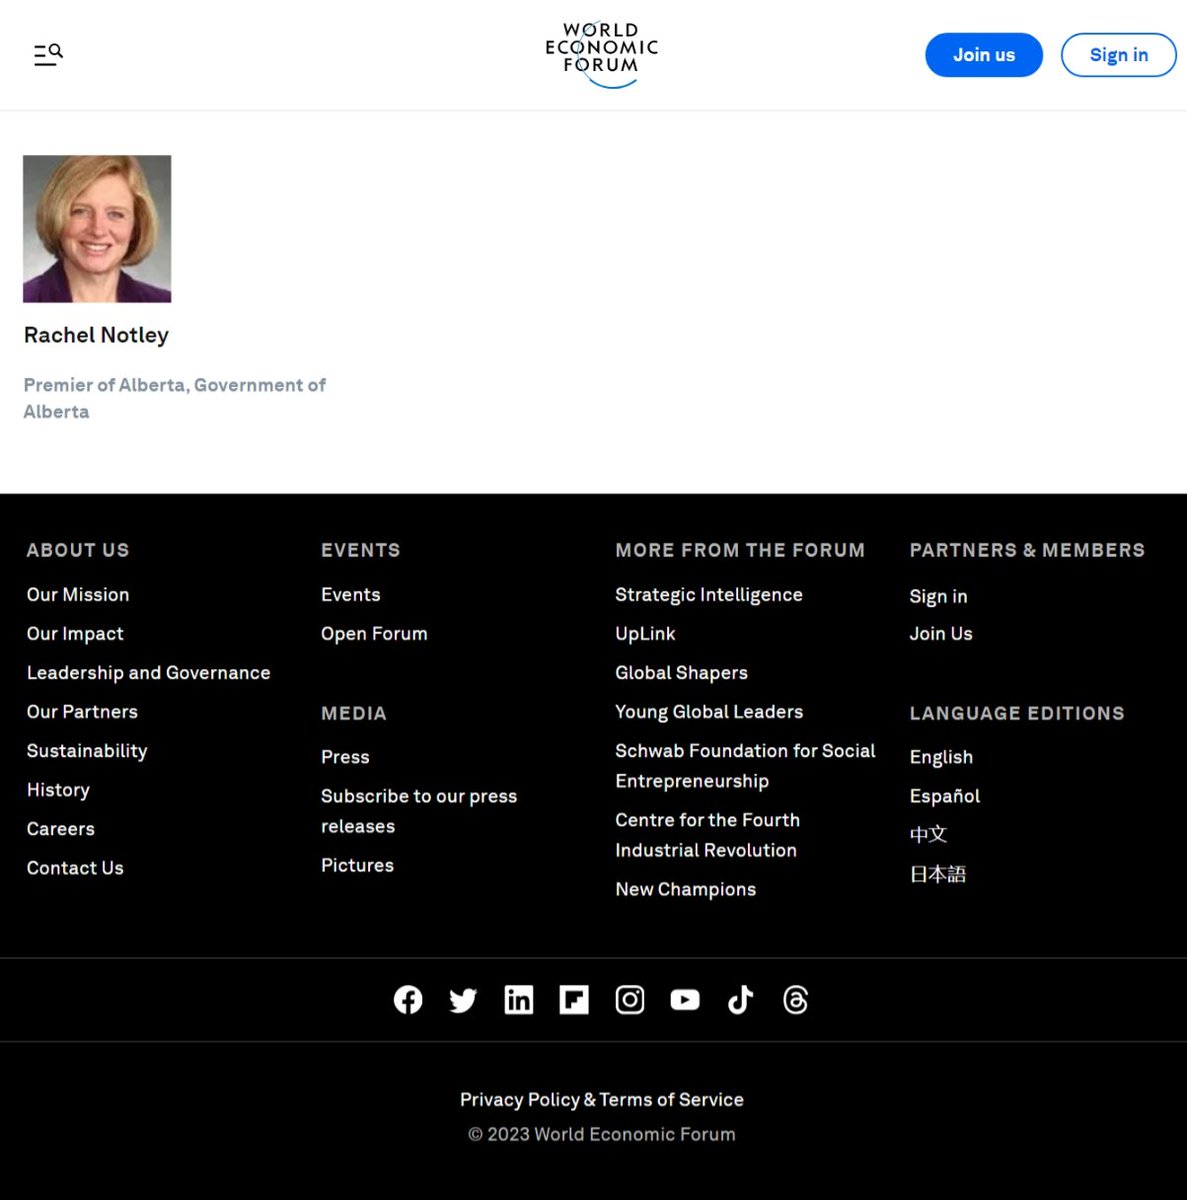Click the LinkedIn icon in footer
Viewport: 1187px width, 1200px height.
click(x=519, y=1000)
